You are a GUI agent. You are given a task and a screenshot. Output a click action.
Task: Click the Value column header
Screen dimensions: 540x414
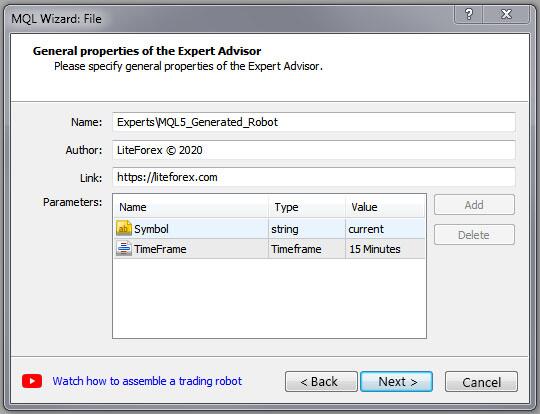385,207
